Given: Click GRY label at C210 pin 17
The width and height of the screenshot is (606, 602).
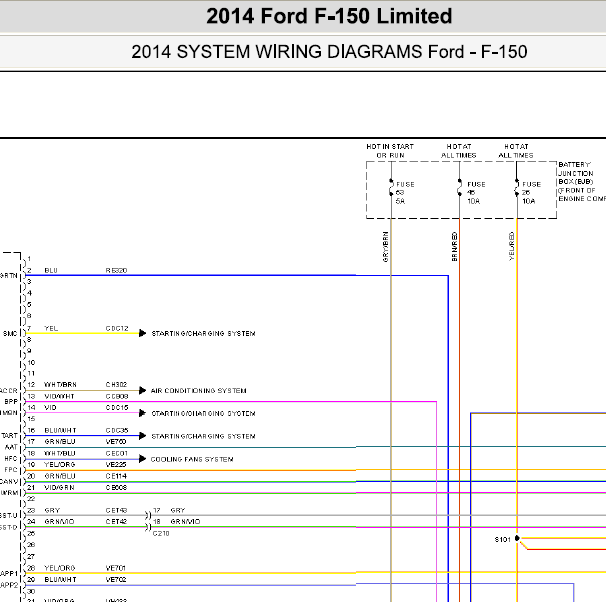Looking at the screenshot, I should point(178,510).
